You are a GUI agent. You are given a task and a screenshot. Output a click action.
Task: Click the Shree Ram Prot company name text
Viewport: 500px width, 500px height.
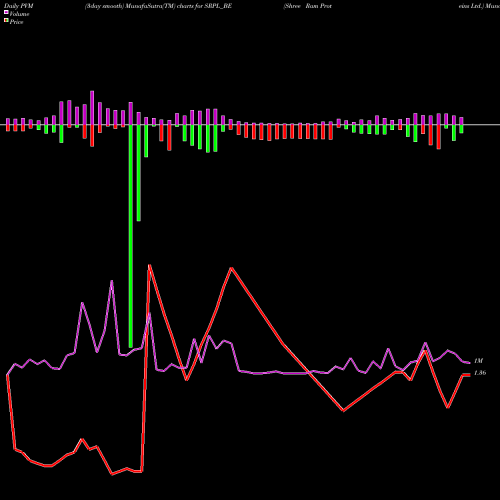(x=307, y=6)
